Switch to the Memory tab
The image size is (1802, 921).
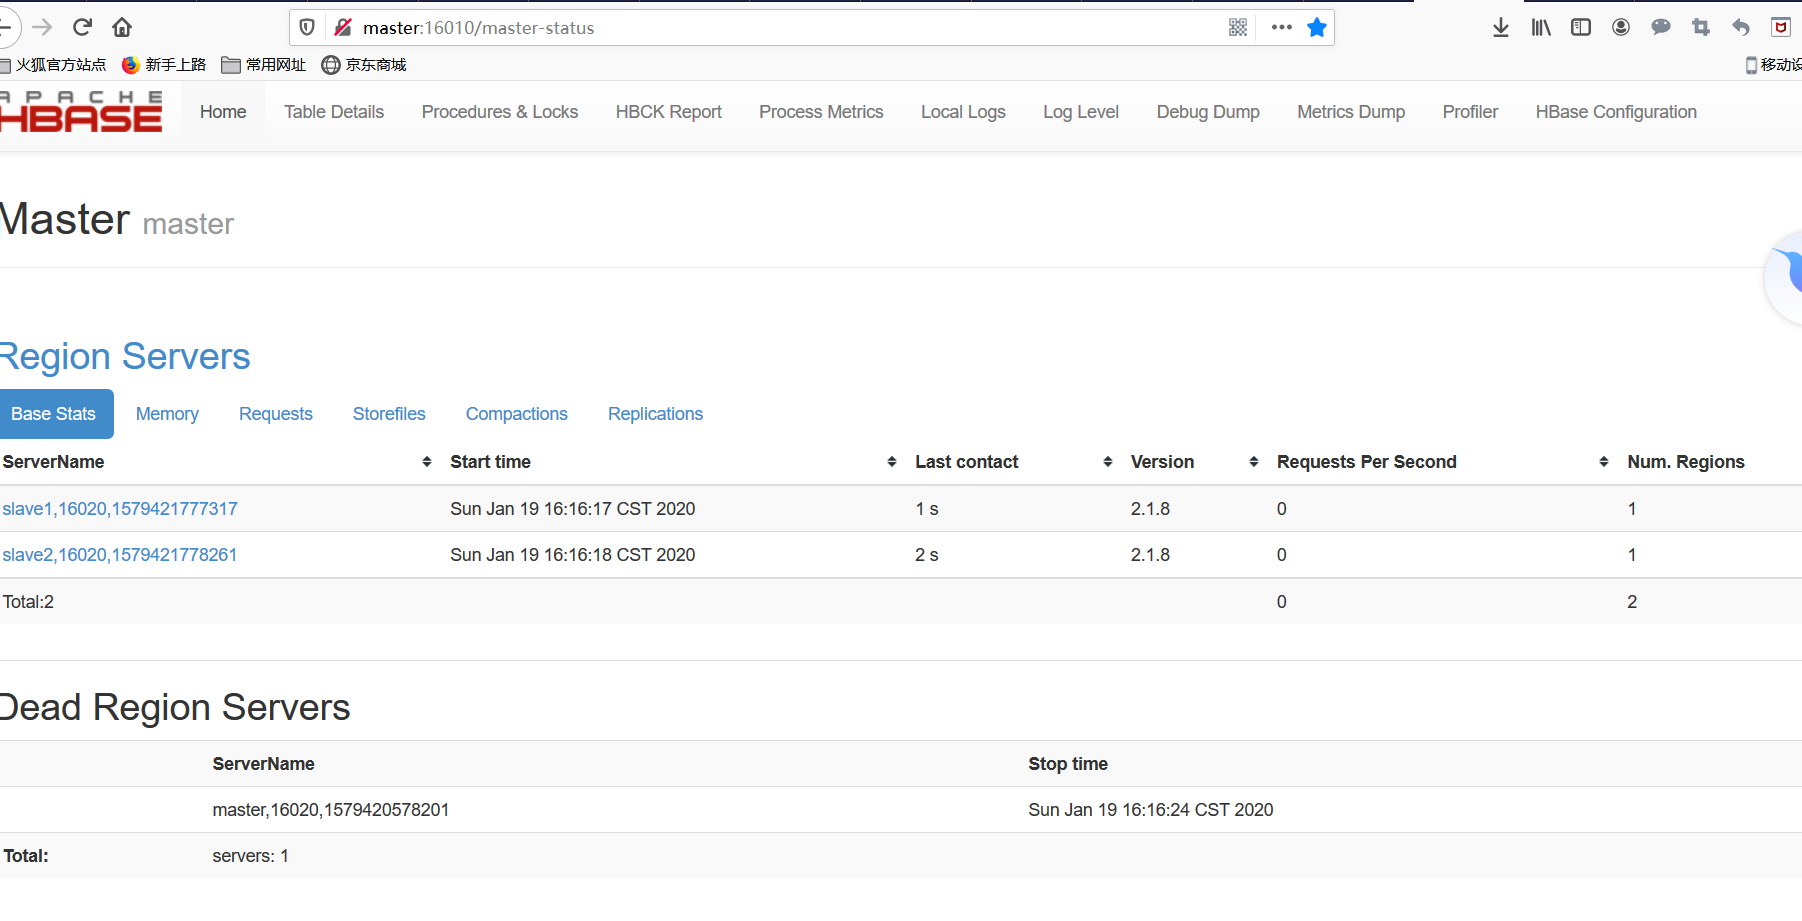click(x=167, y=414)
